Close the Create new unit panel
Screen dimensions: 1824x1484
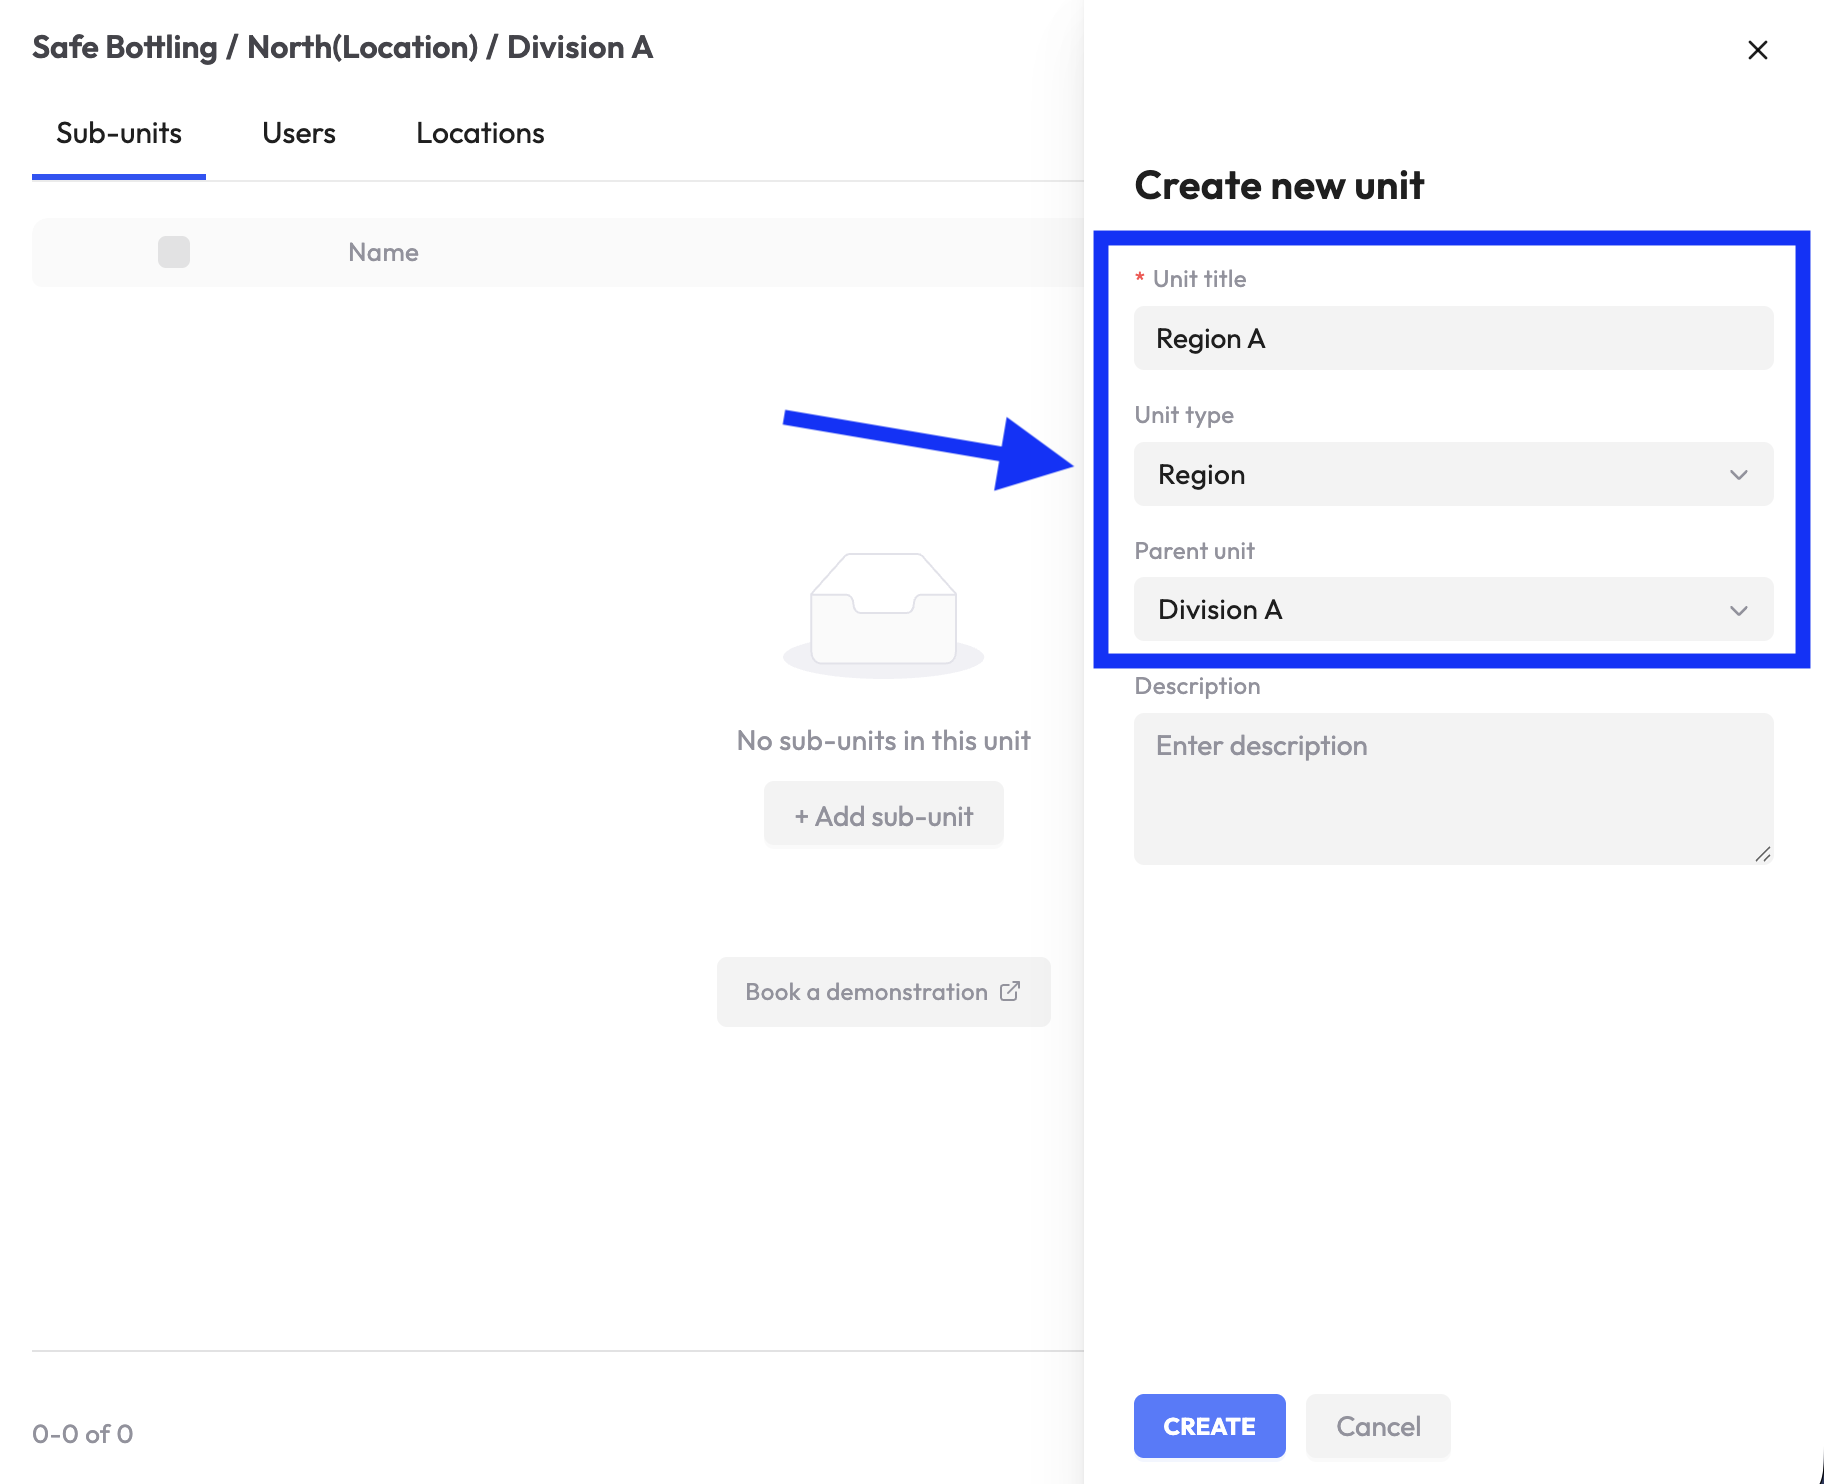click(x=1757, y=50)
